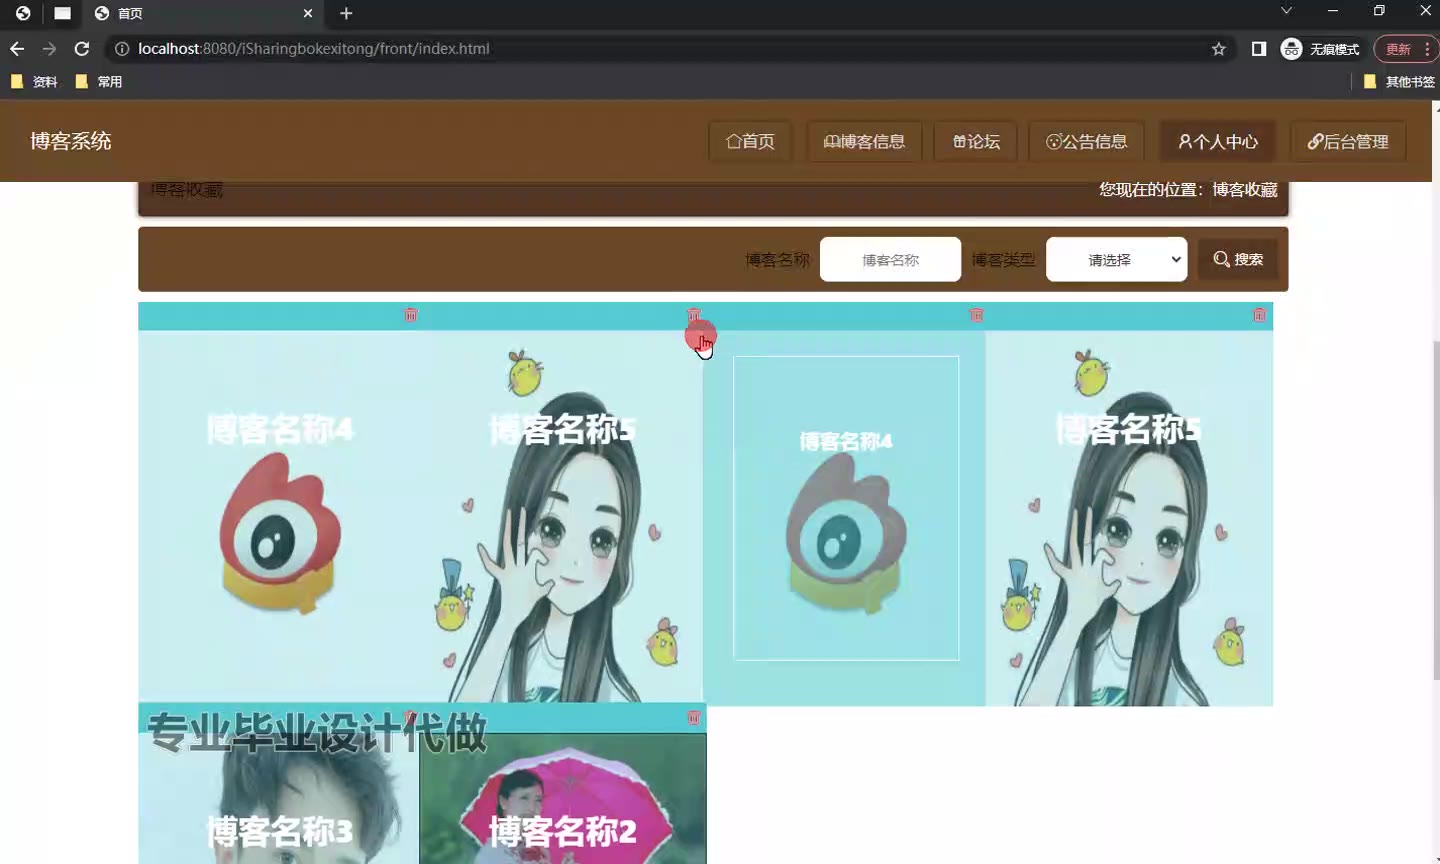Image resolution: width=1440 pixels, height=864 pixels.
Task: Open the 论坛 navigation item
Action: (976, 141)
